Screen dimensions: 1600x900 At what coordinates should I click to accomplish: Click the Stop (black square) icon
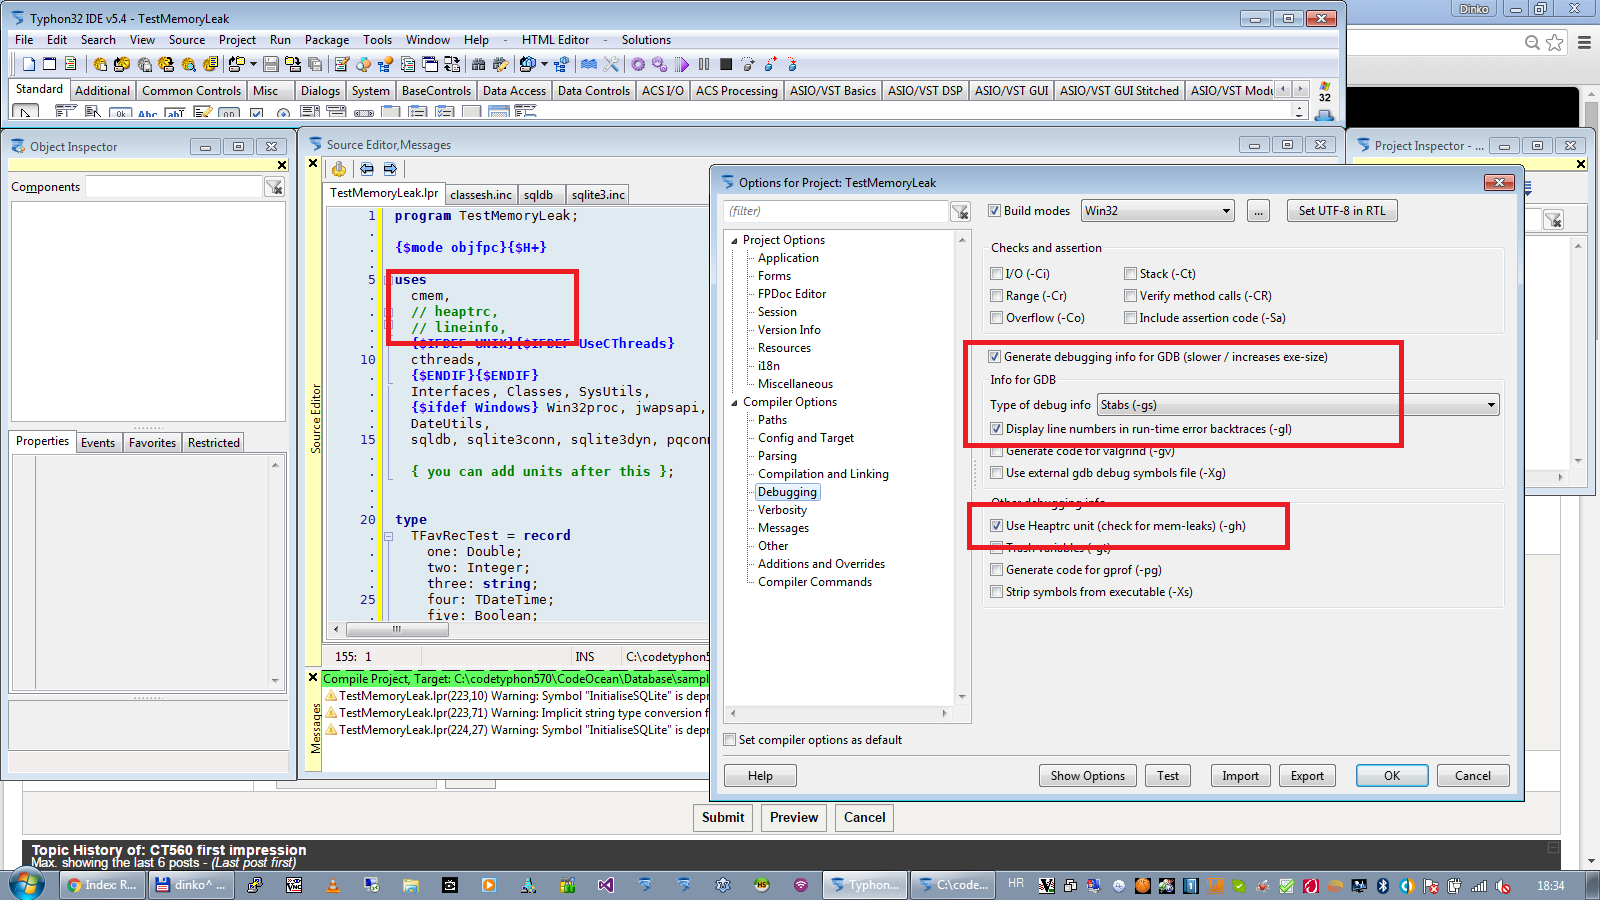[726, 64]
